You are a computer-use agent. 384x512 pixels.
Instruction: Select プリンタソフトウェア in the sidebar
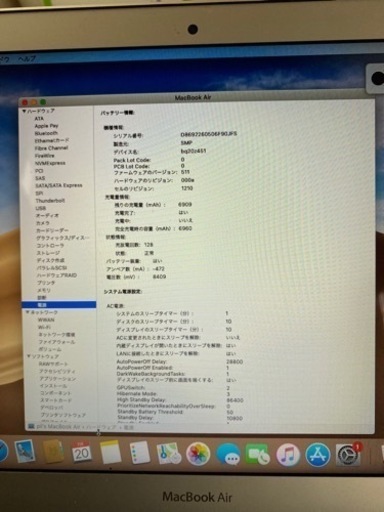[63, 415]
